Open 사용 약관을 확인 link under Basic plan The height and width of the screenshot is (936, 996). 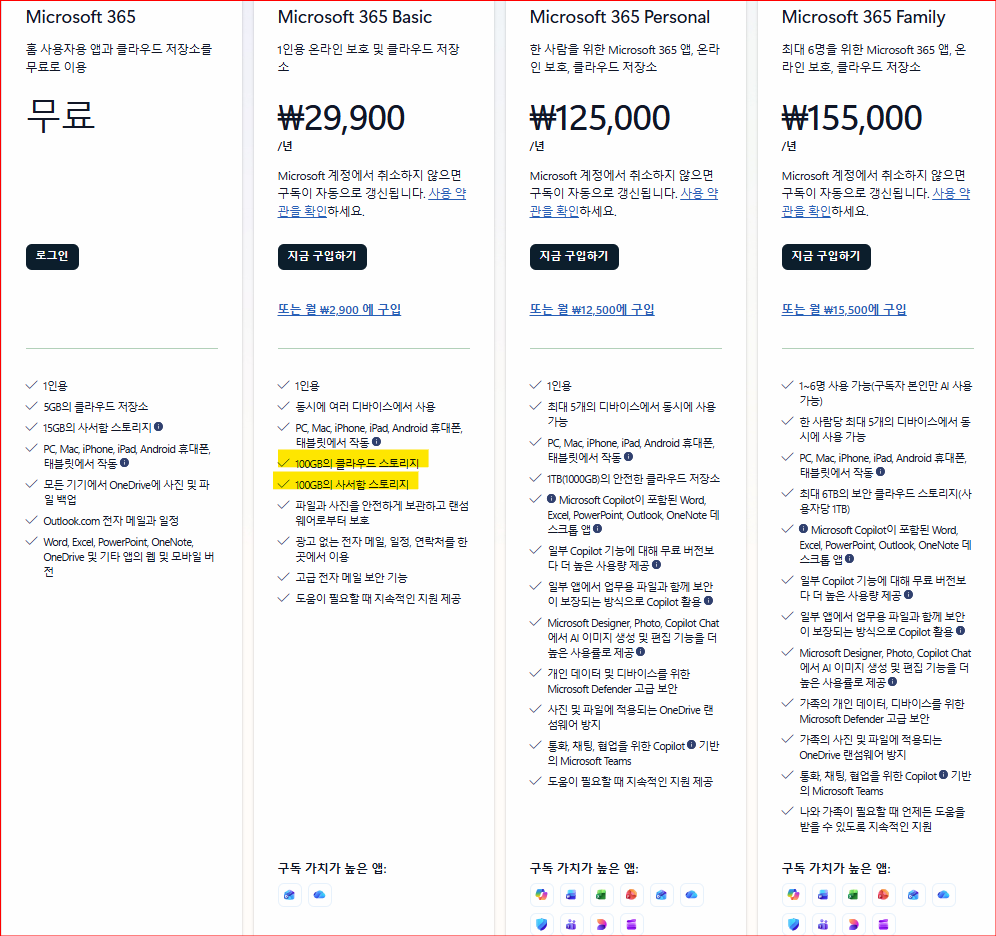coord(302,210)
